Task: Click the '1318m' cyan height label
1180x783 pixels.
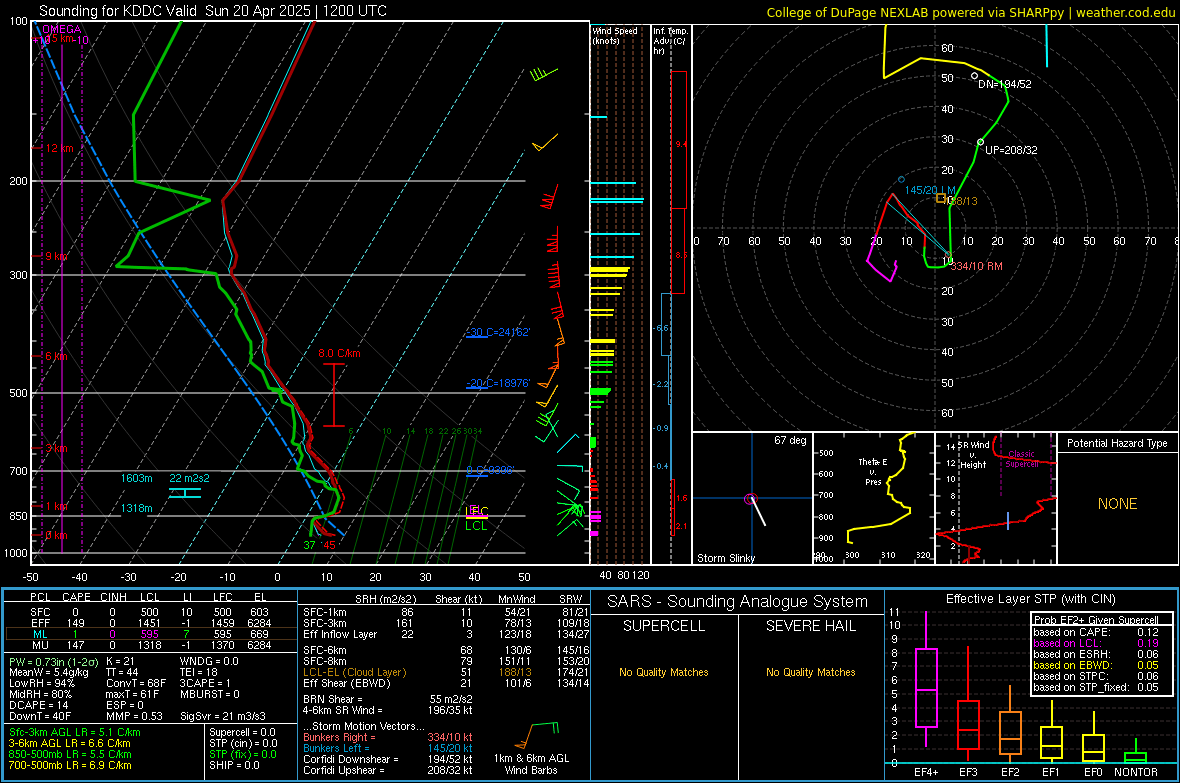Action: click(x=137, y=508)
